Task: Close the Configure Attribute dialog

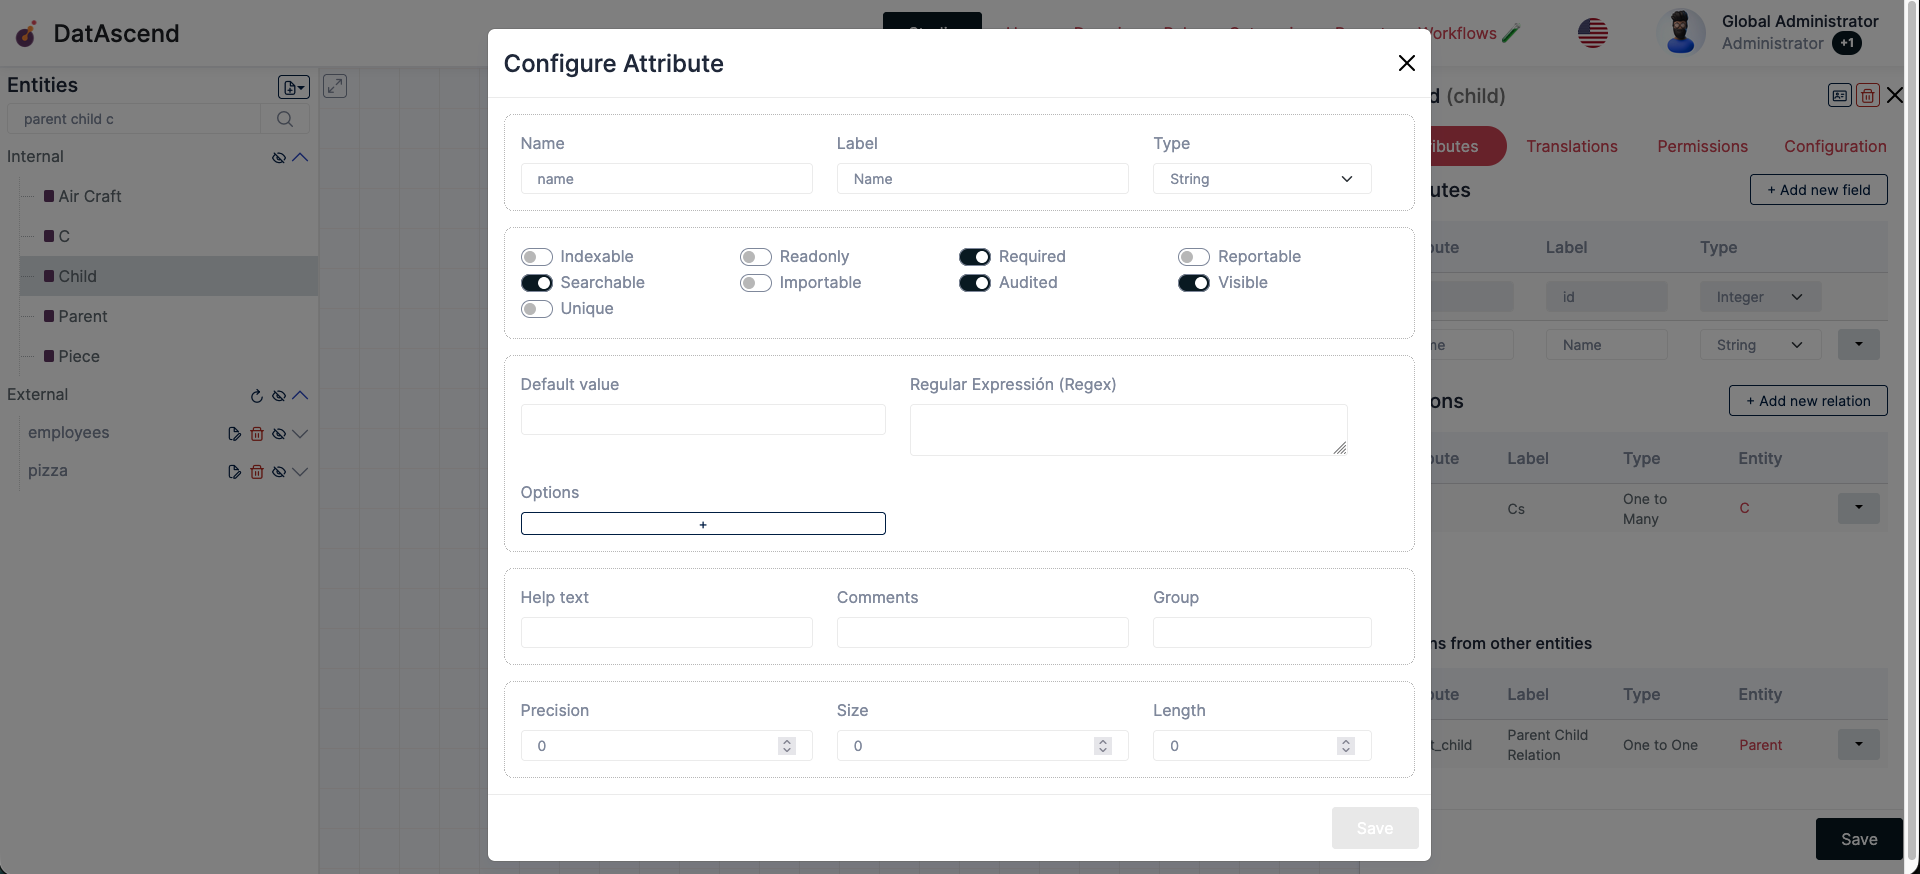Action: [1406, 63]
